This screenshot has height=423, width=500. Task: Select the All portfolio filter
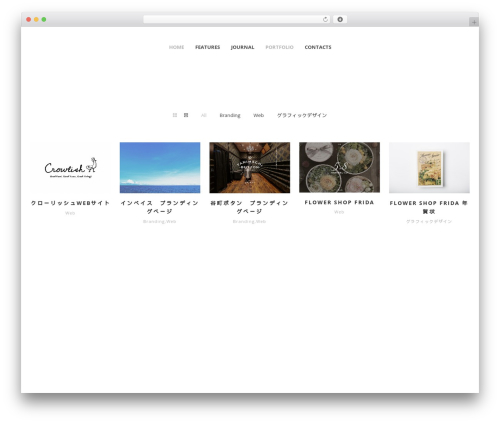click(204, 115)
